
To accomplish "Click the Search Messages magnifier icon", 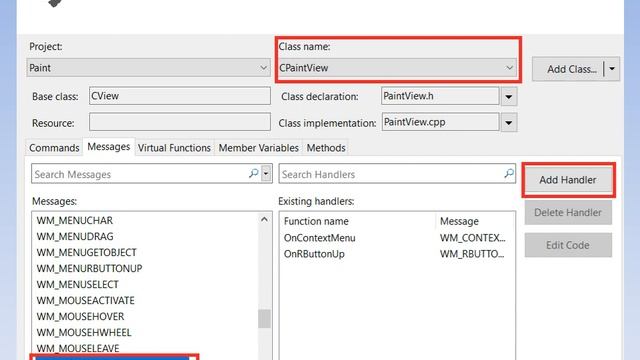I will click(253, 173).
